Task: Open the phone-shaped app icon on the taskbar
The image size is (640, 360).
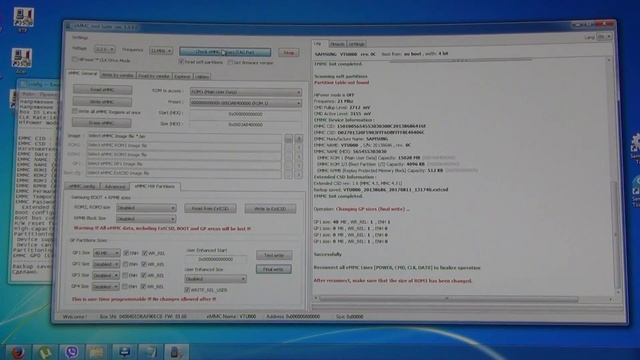Action: pyautogui.click(x=175, y=352)
